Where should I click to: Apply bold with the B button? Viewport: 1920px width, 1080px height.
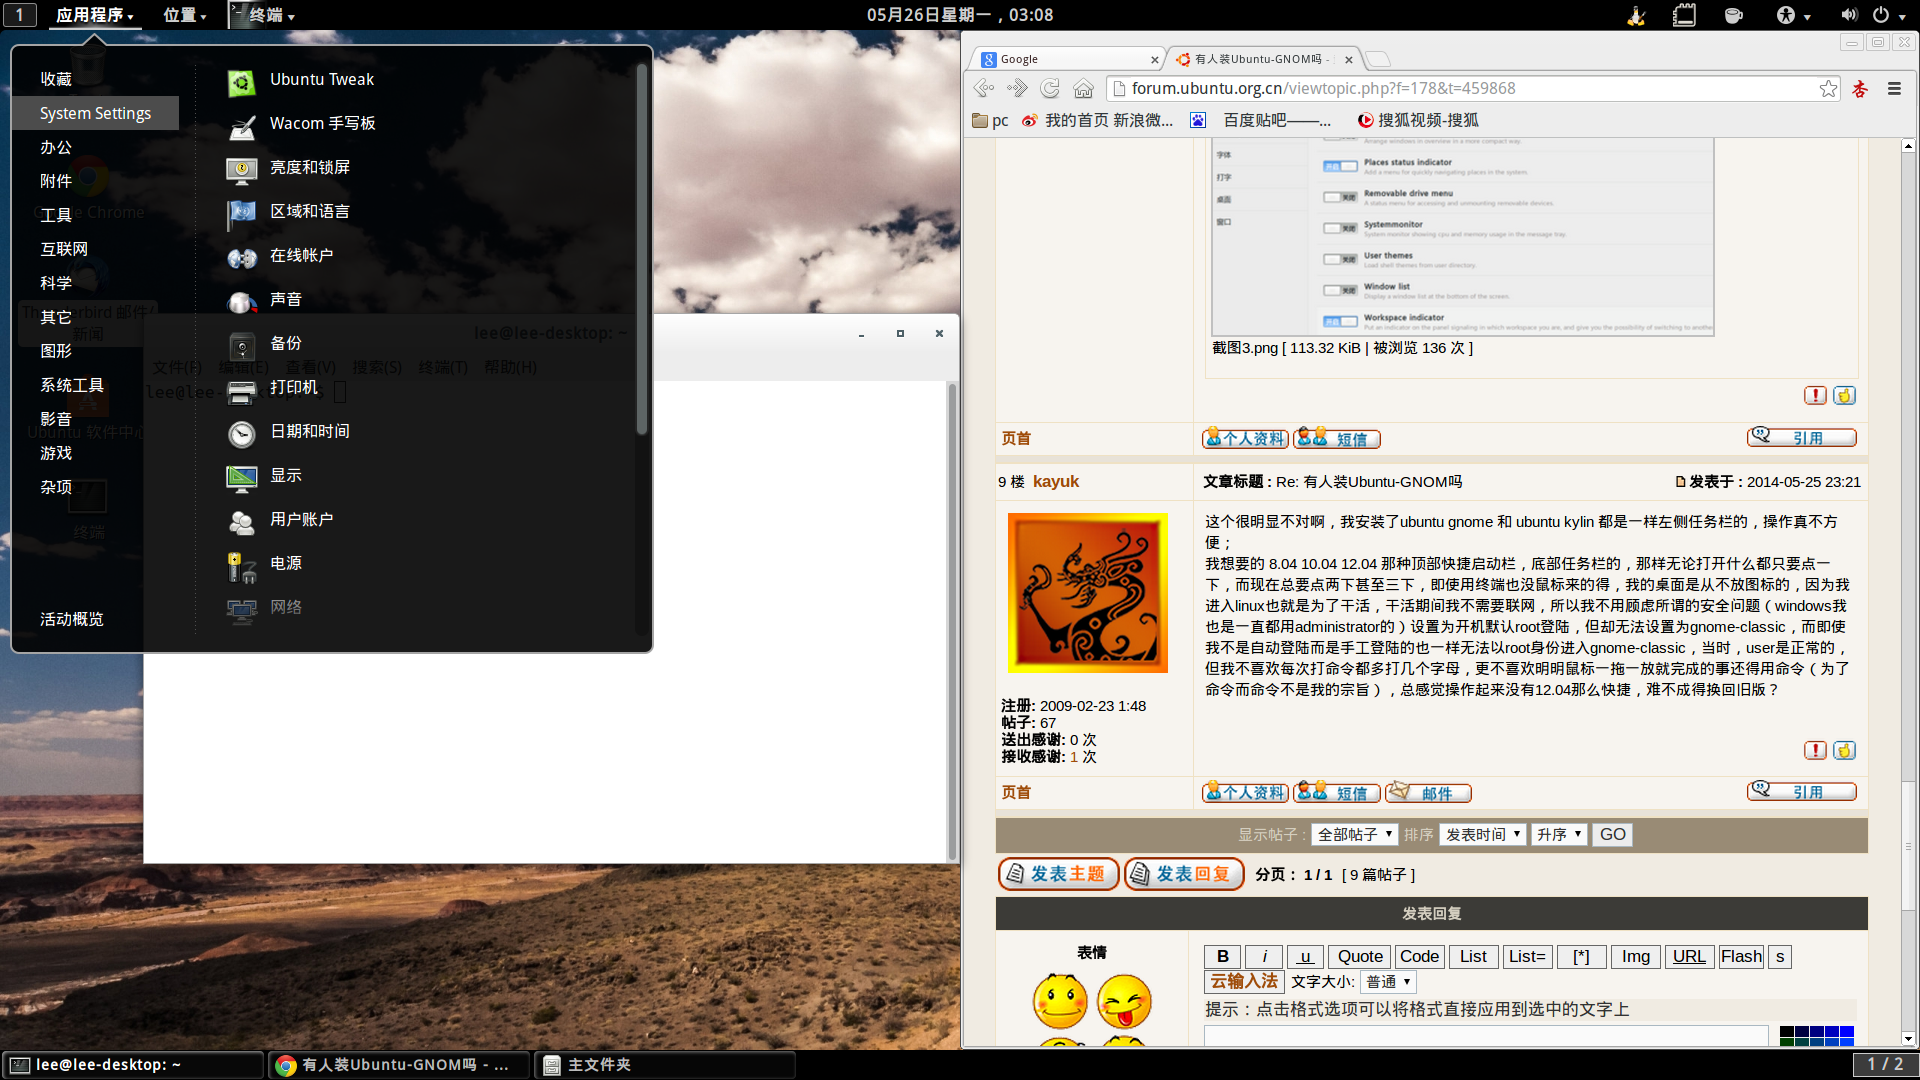[1222, 956]
